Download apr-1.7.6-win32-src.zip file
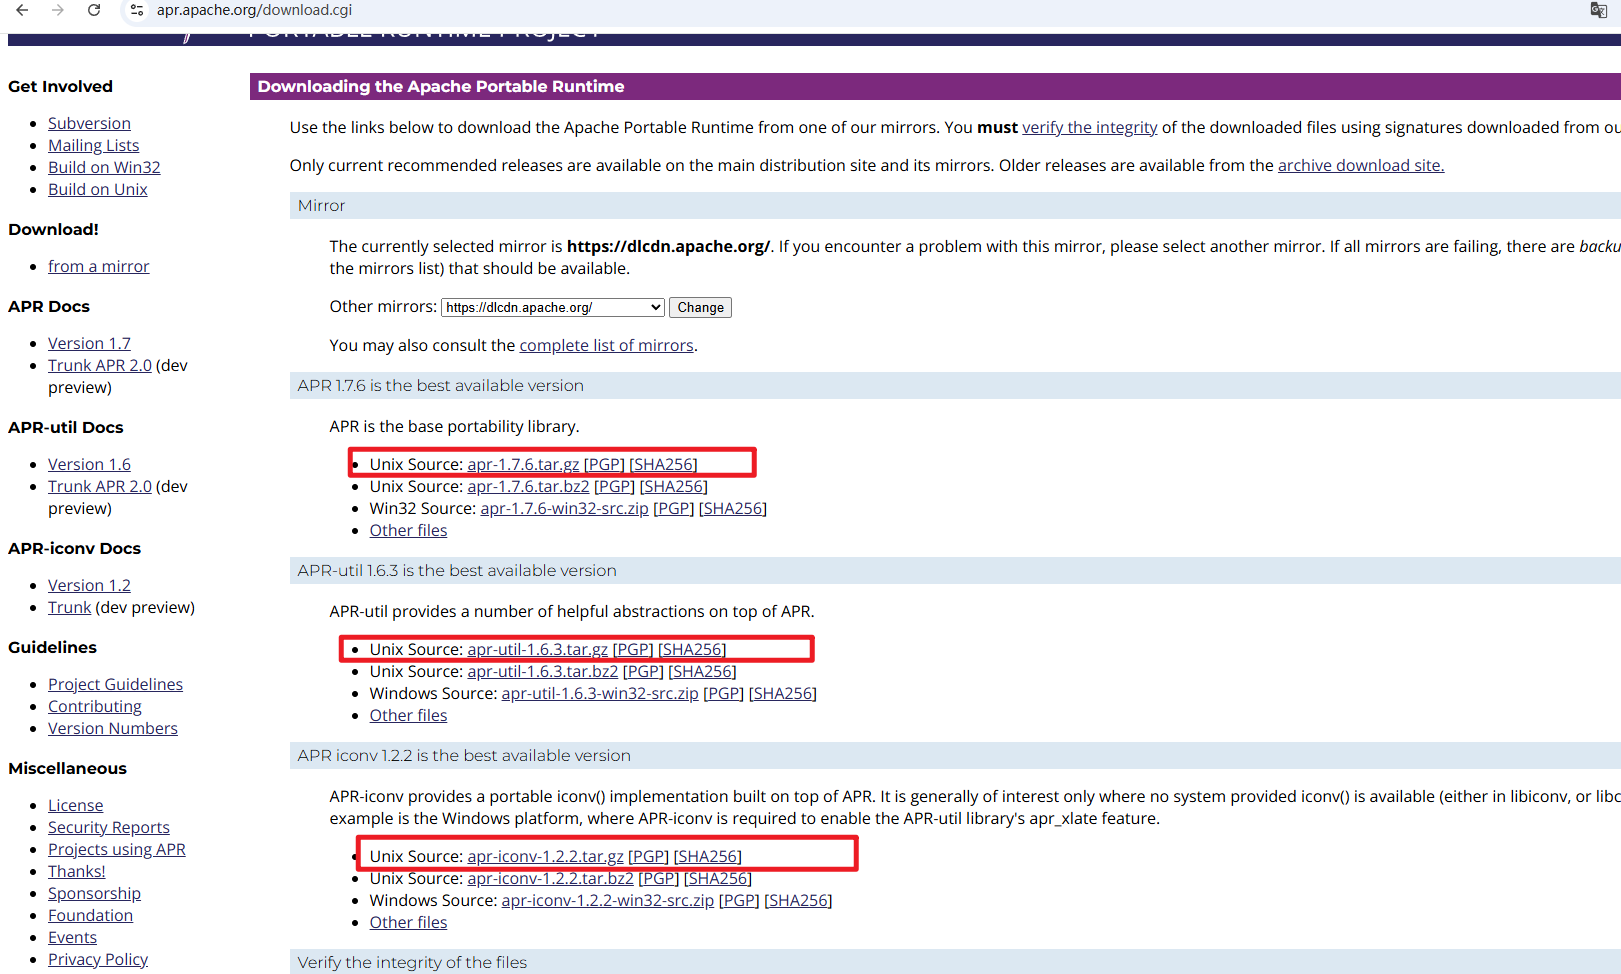The height and width of the screenshot is (974, 1621). click(564, 508)
